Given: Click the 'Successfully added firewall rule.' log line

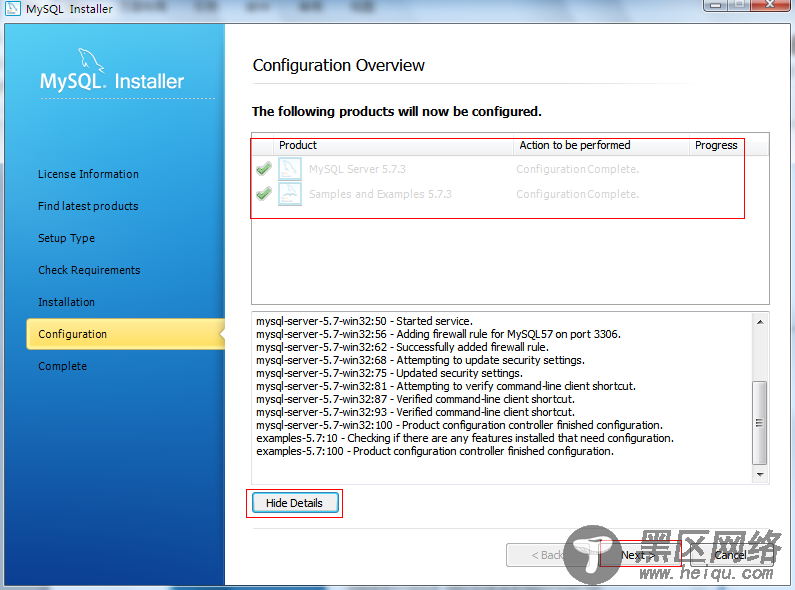Looking at the screenshot, I should click(402, 347).
